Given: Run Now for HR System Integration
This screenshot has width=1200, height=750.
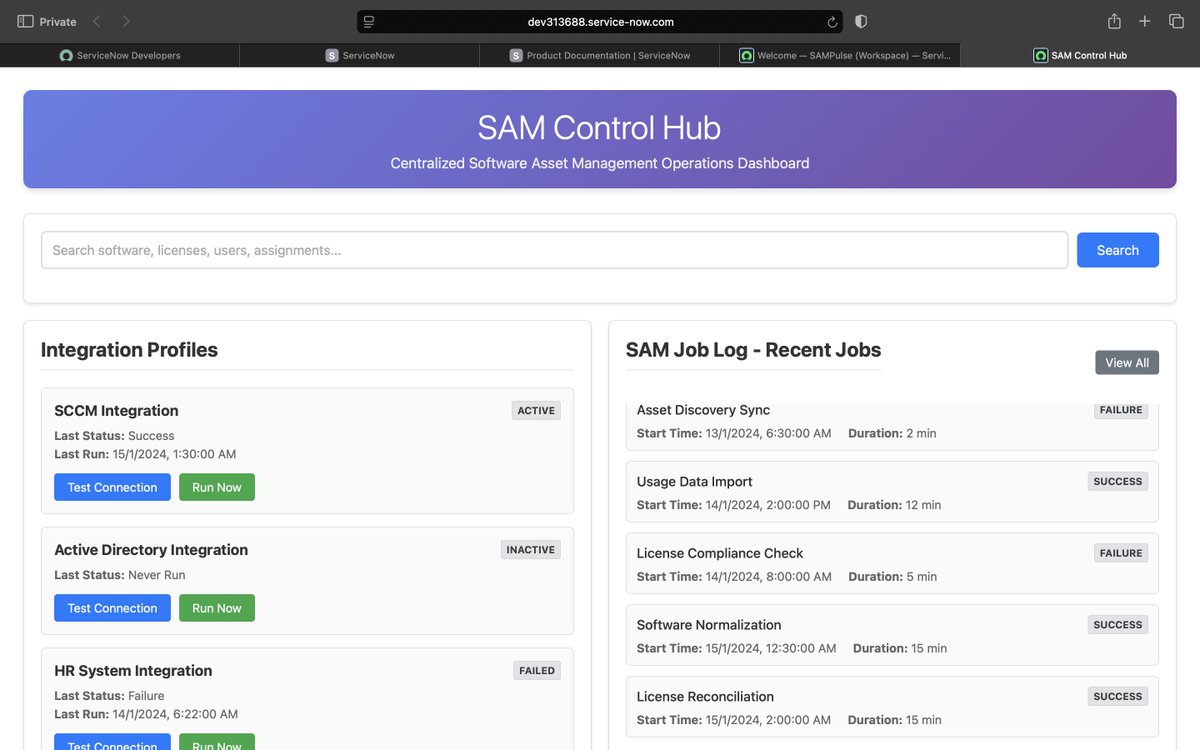Looking at the screenshot, I should click(x=217, y=742).
